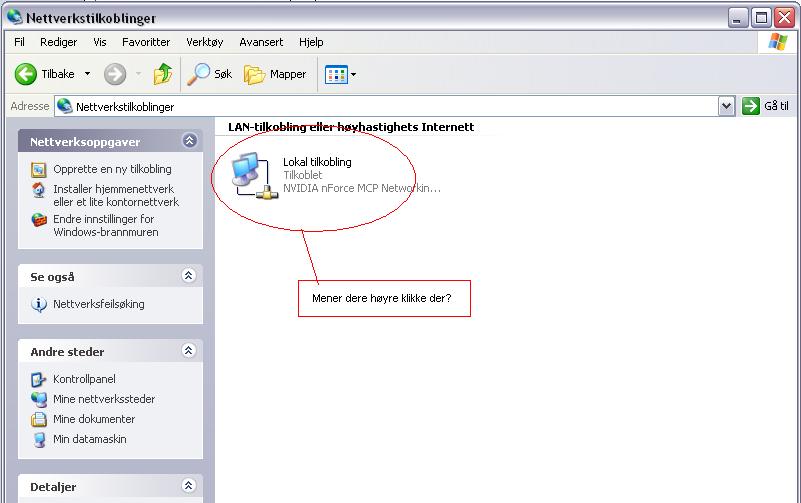Click the Min datamaskin computer icon
The image size is (801, 503).
point(39,439)
